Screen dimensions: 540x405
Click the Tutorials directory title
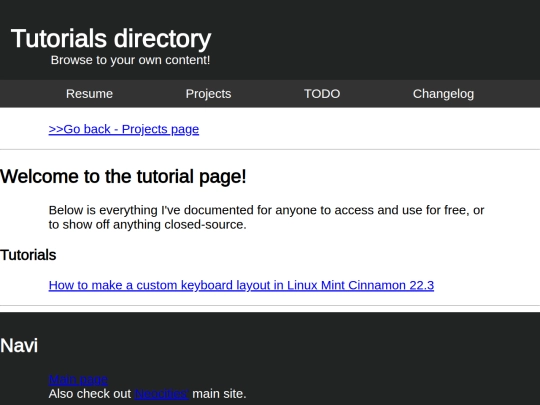point(111,39)
